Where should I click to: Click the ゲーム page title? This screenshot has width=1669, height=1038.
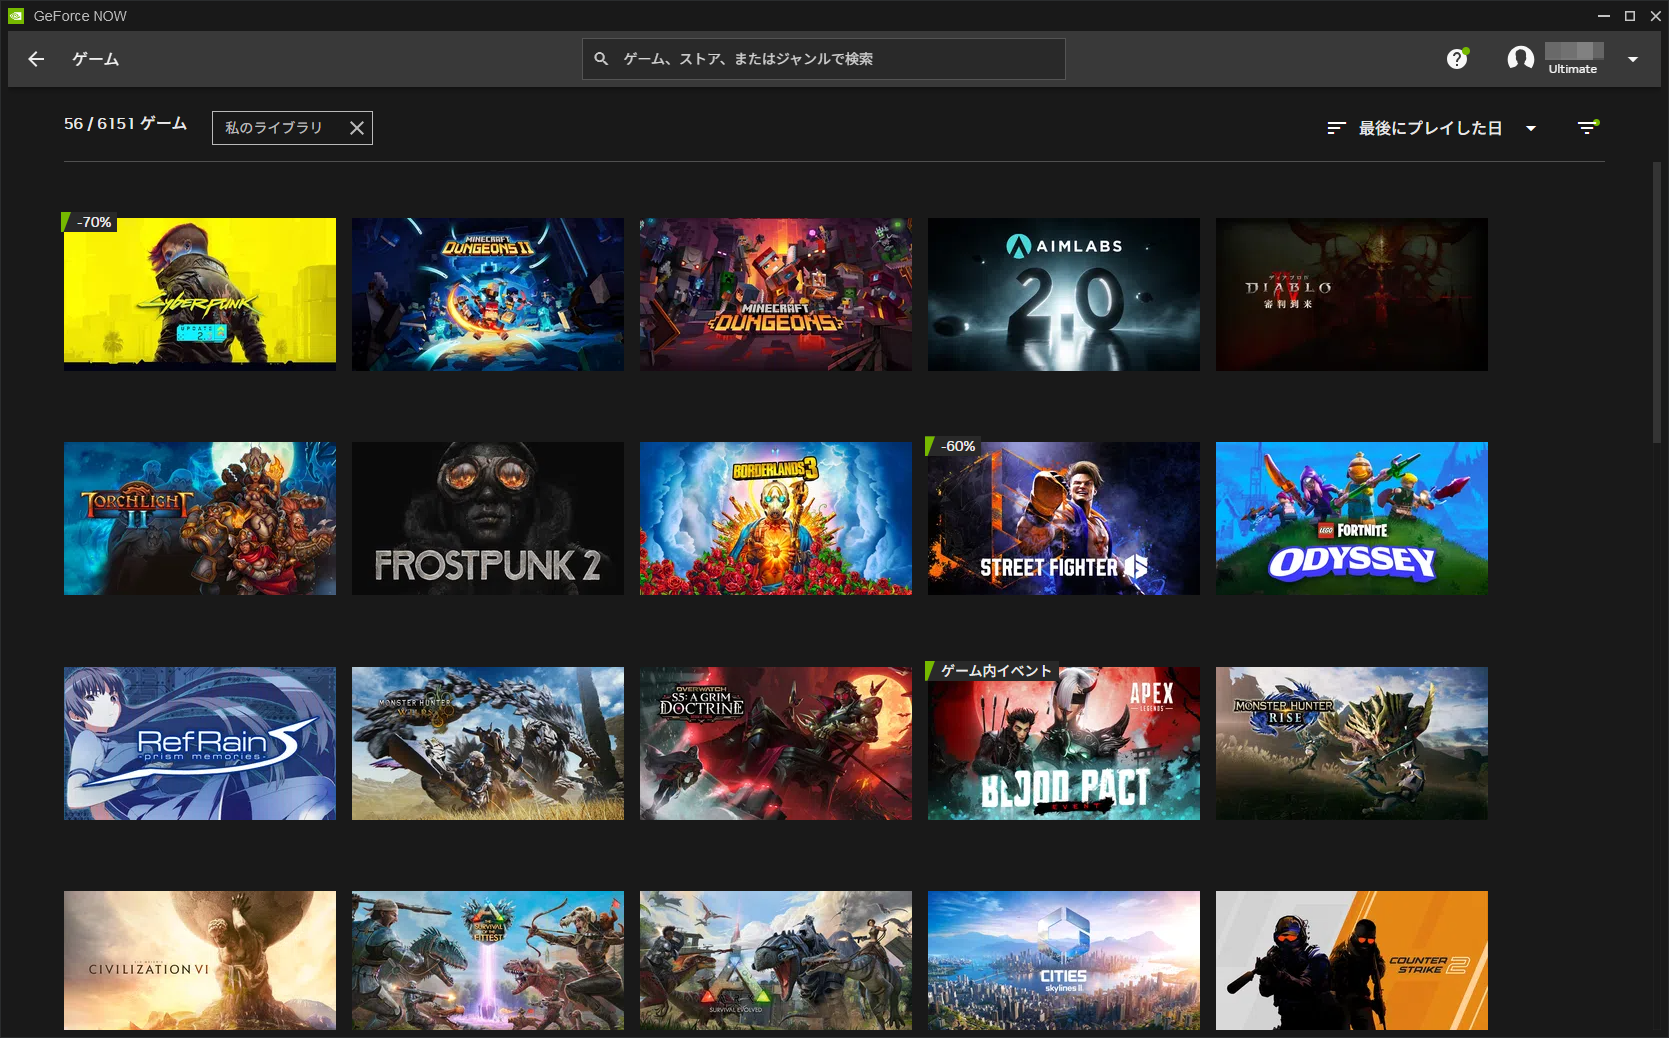click(95, 59)
